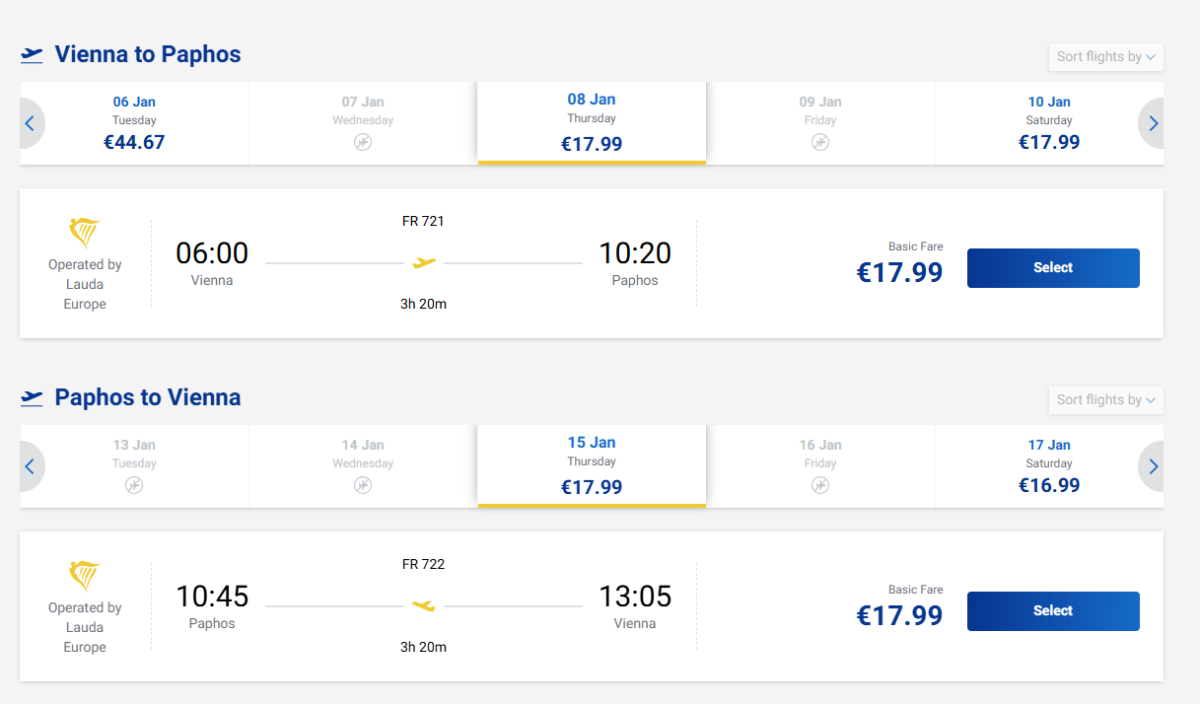Image resolution: width=1200 pixels, height=704 pixels.
Task: Open Sort flights by for Paphos to Vienna
Action: coord(1106,400)
